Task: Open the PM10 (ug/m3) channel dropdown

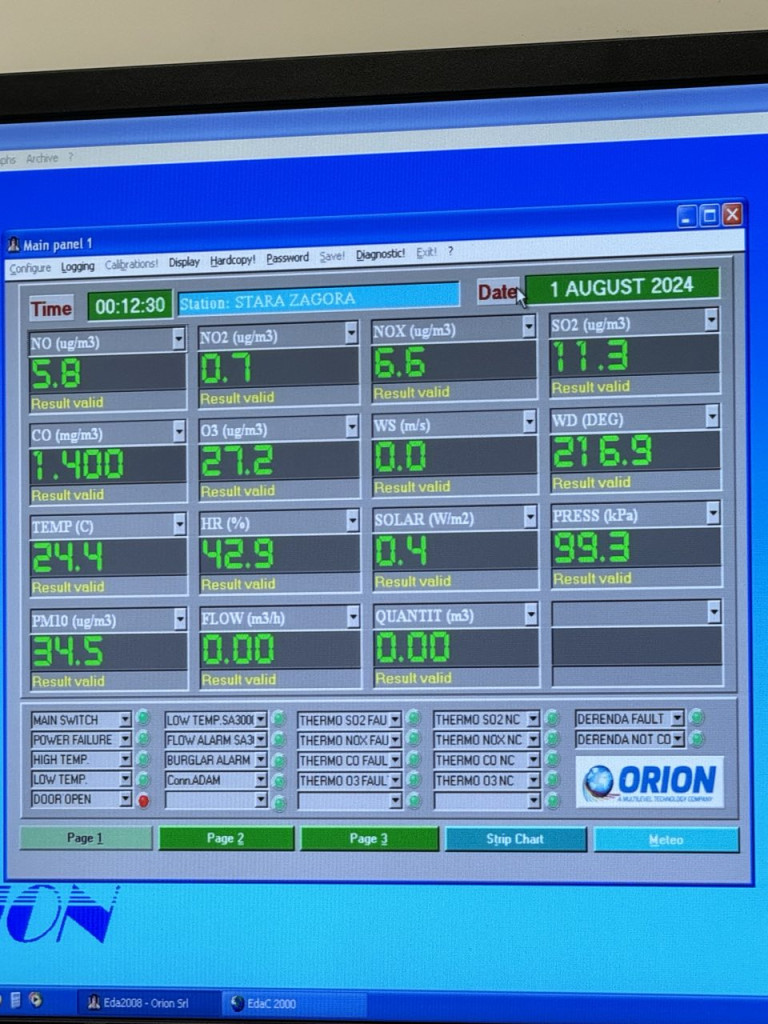Action: pyautogui.click(x=179, y=620)
